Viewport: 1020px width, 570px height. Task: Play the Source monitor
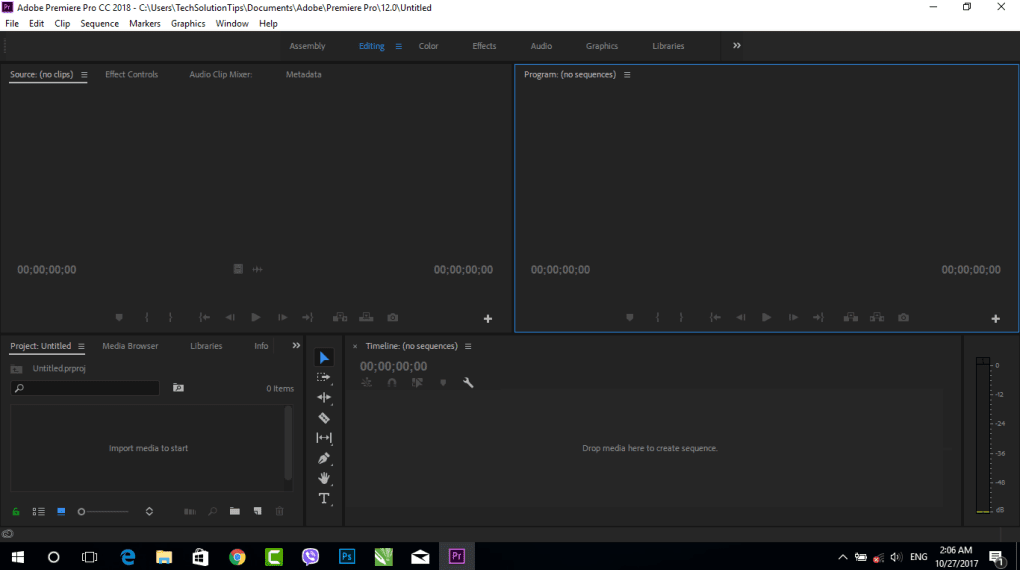pos(256,318)
